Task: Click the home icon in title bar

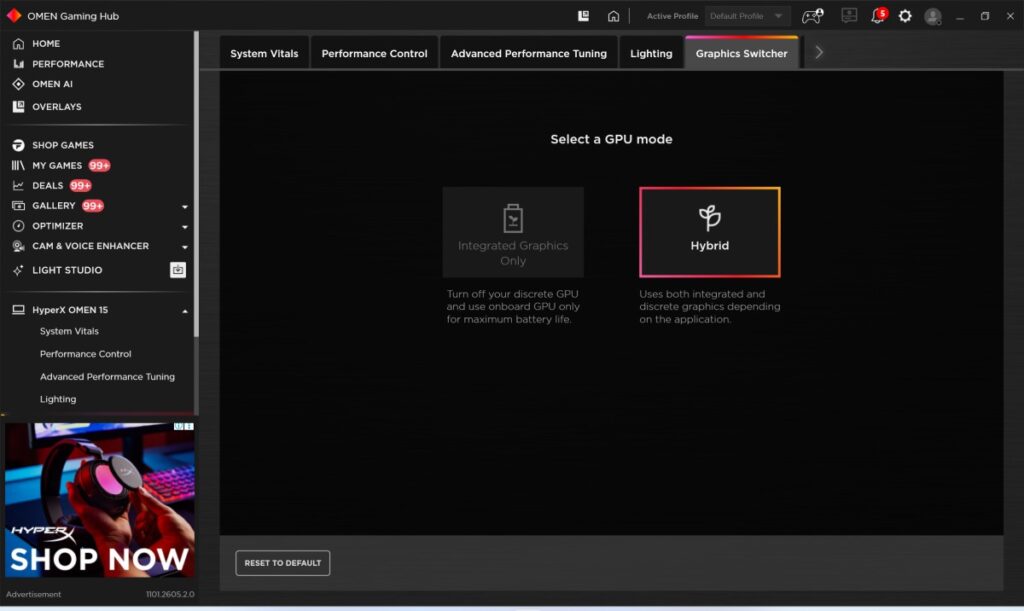Action: 613,16
